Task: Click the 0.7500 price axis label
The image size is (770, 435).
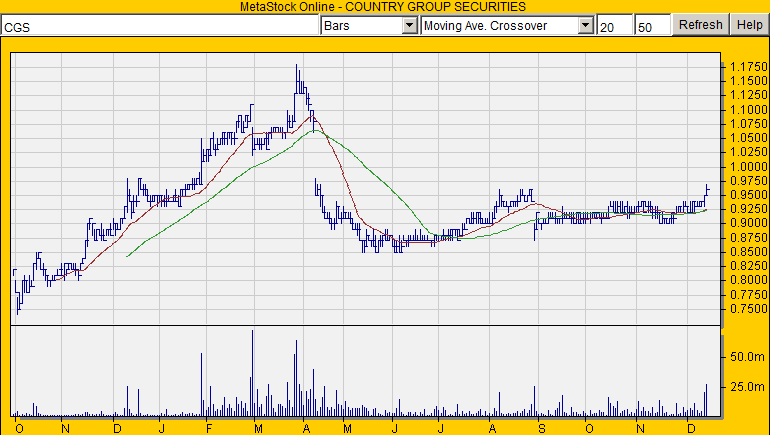Action: coord(749,309)
